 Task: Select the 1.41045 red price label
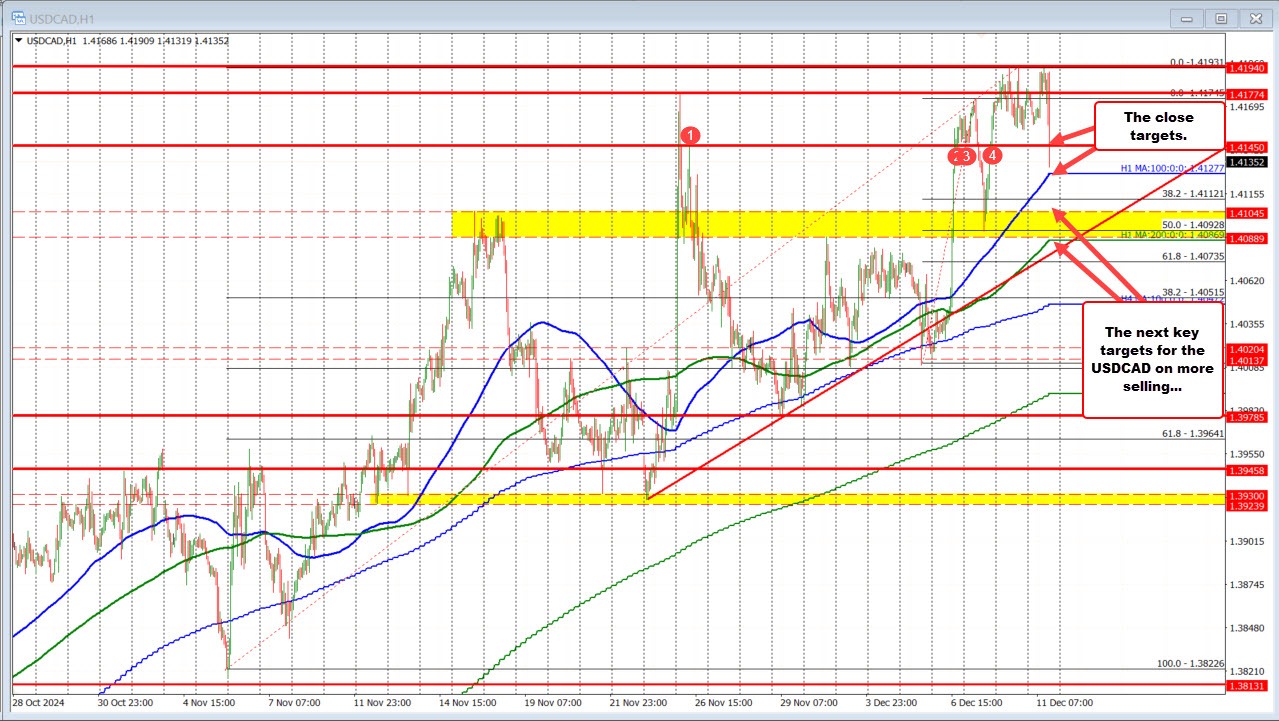tap(1249, 212)
